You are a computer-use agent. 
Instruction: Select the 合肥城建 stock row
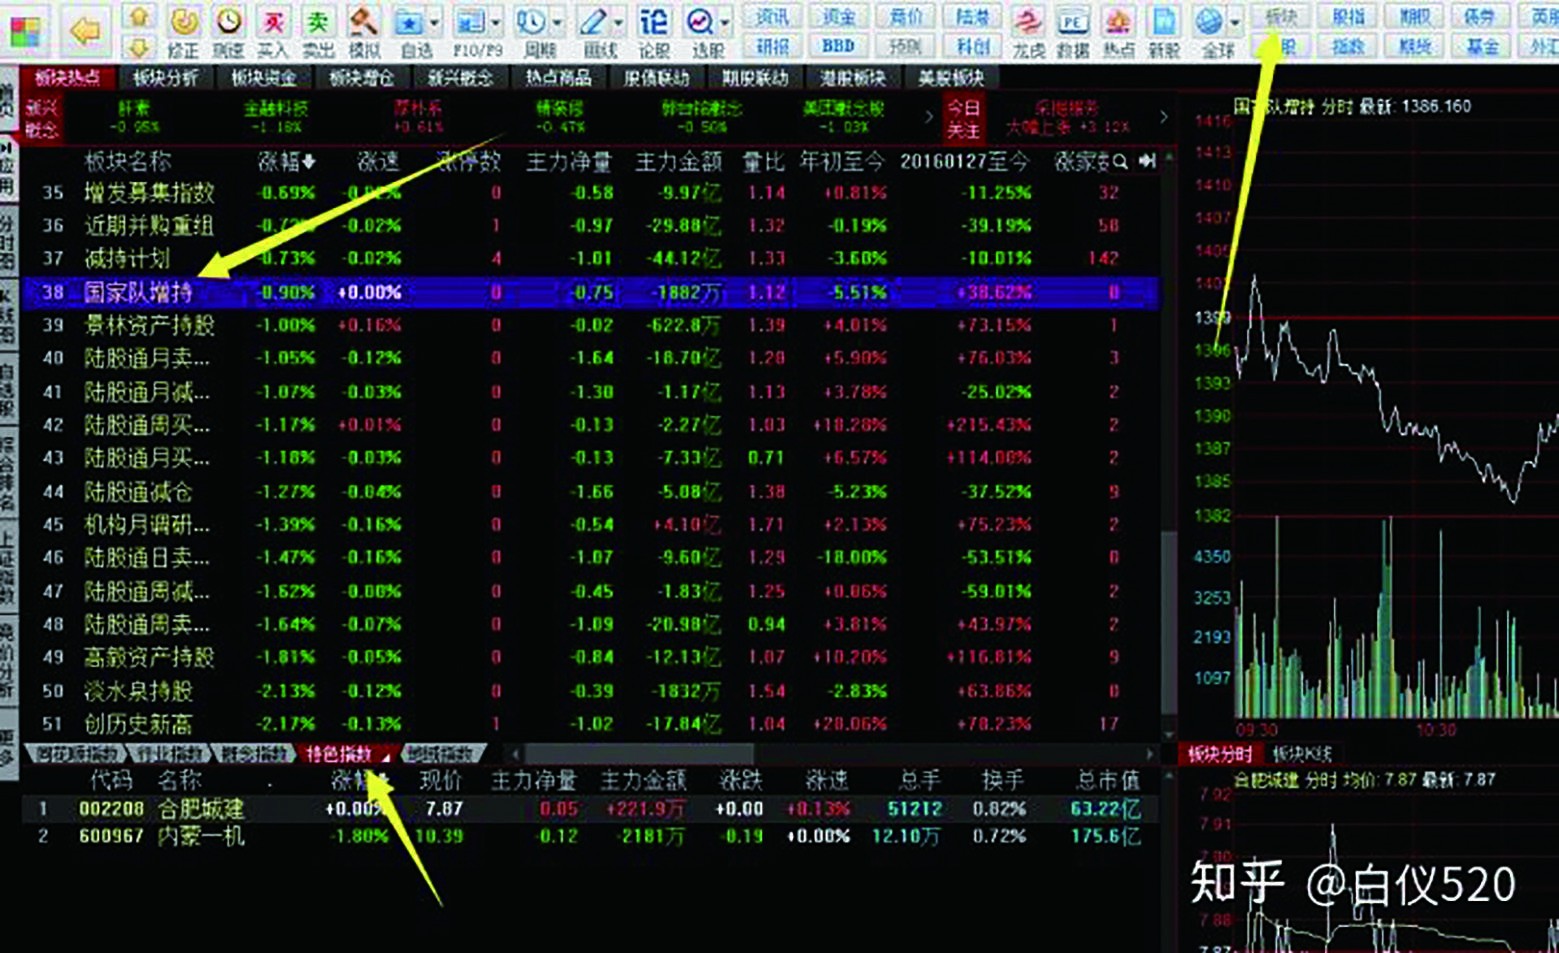pos(200,808)
